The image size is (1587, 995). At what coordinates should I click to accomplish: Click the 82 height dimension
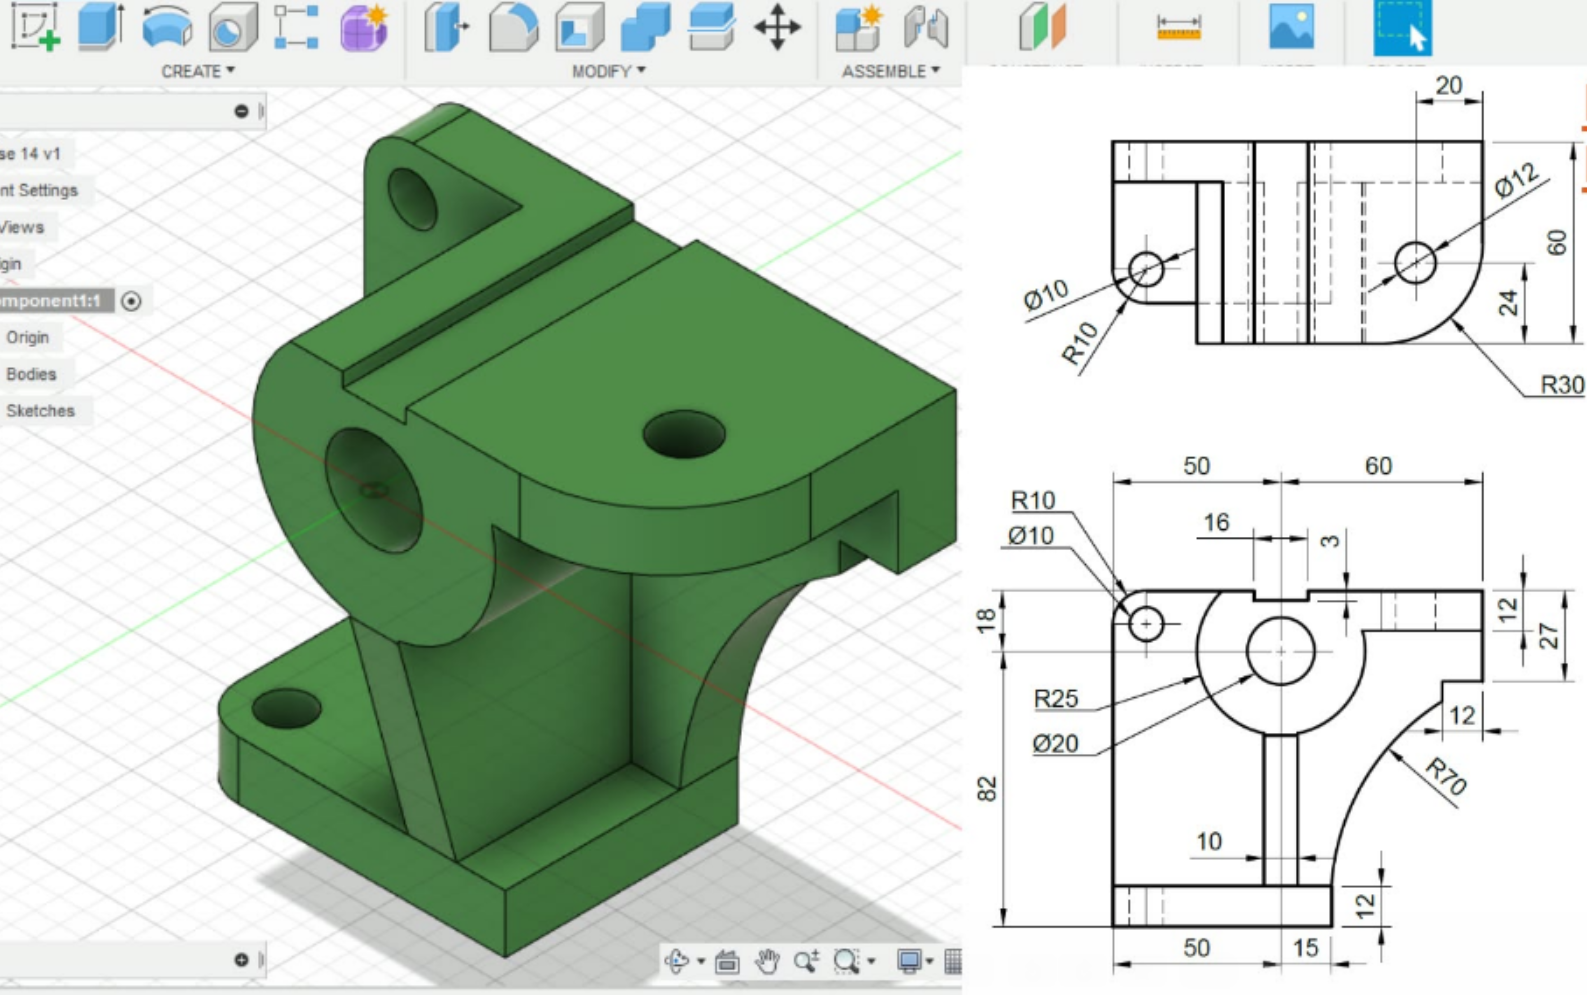pos(987,790)
